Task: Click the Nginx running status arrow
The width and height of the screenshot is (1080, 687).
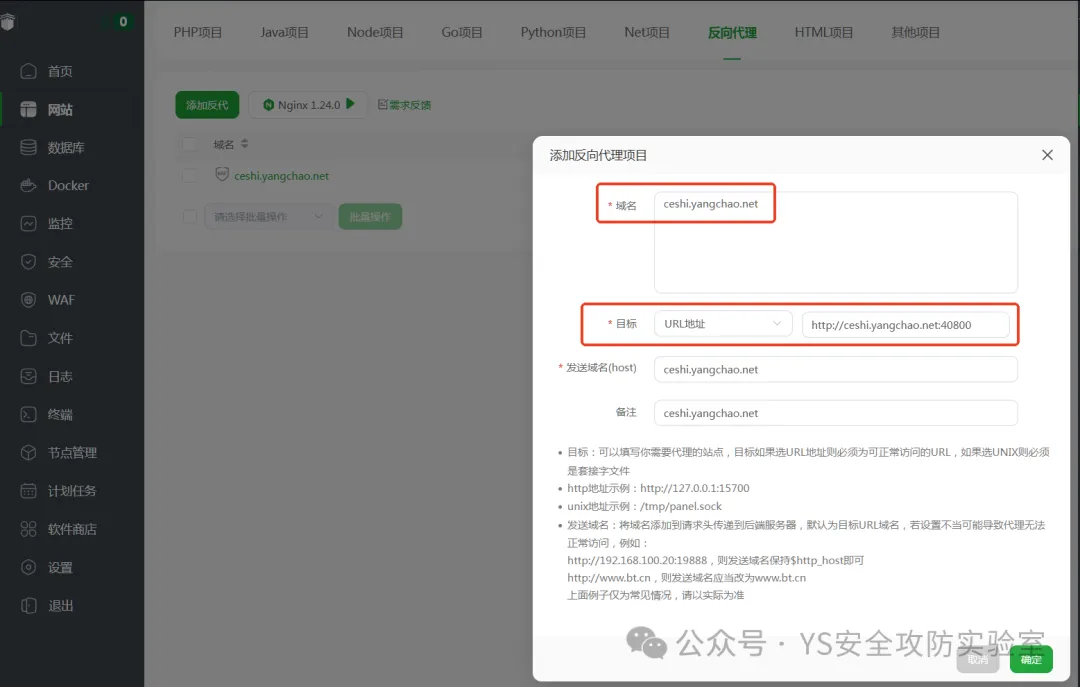Action: [x=350, y=104]
